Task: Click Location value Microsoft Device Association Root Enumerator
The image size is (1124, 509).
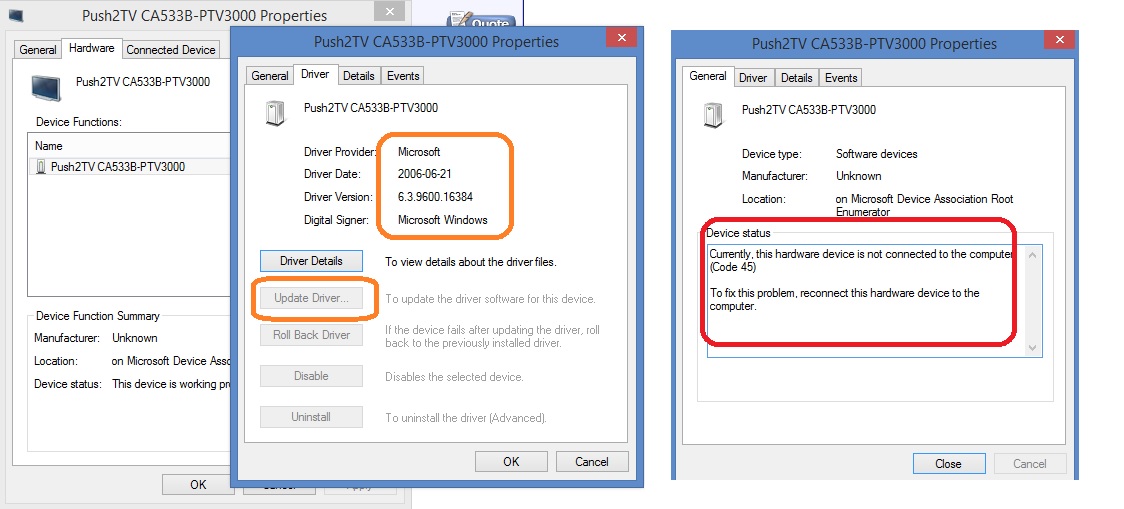Action: tap(925, 205)
